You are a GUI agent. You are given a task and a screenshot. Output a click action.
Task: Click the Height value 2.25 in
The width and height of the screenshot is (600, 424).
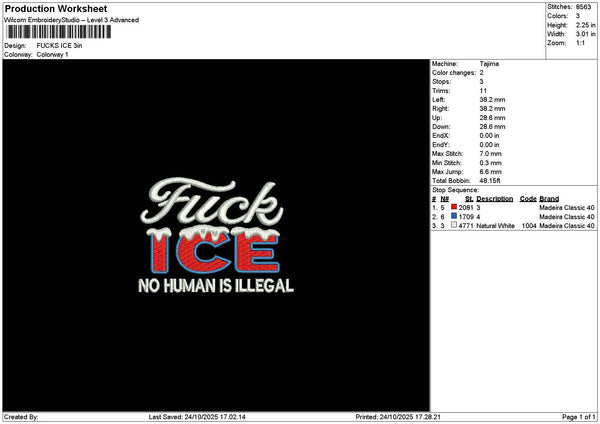[585, 25]
